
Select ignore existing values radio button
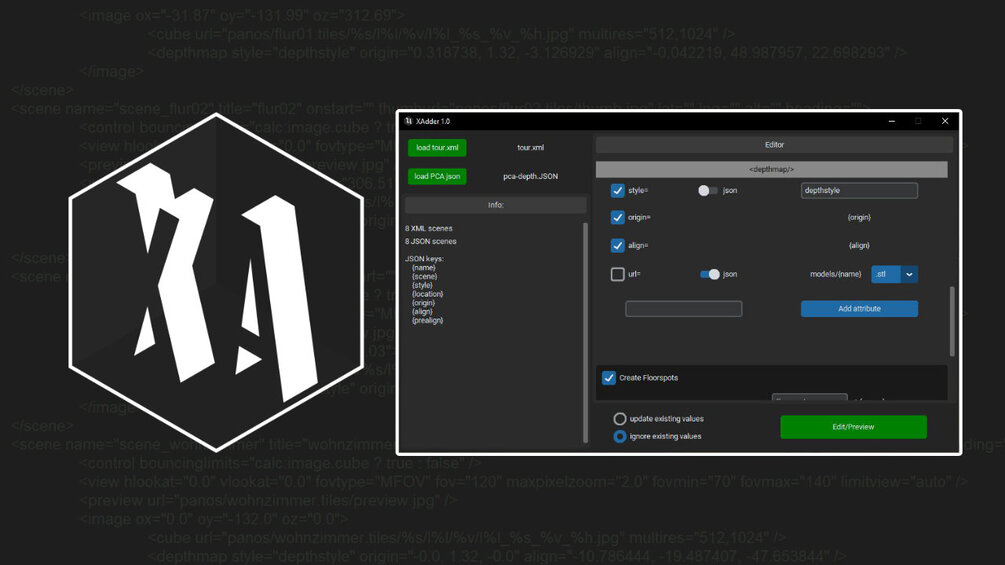click(x=619, y=436)
